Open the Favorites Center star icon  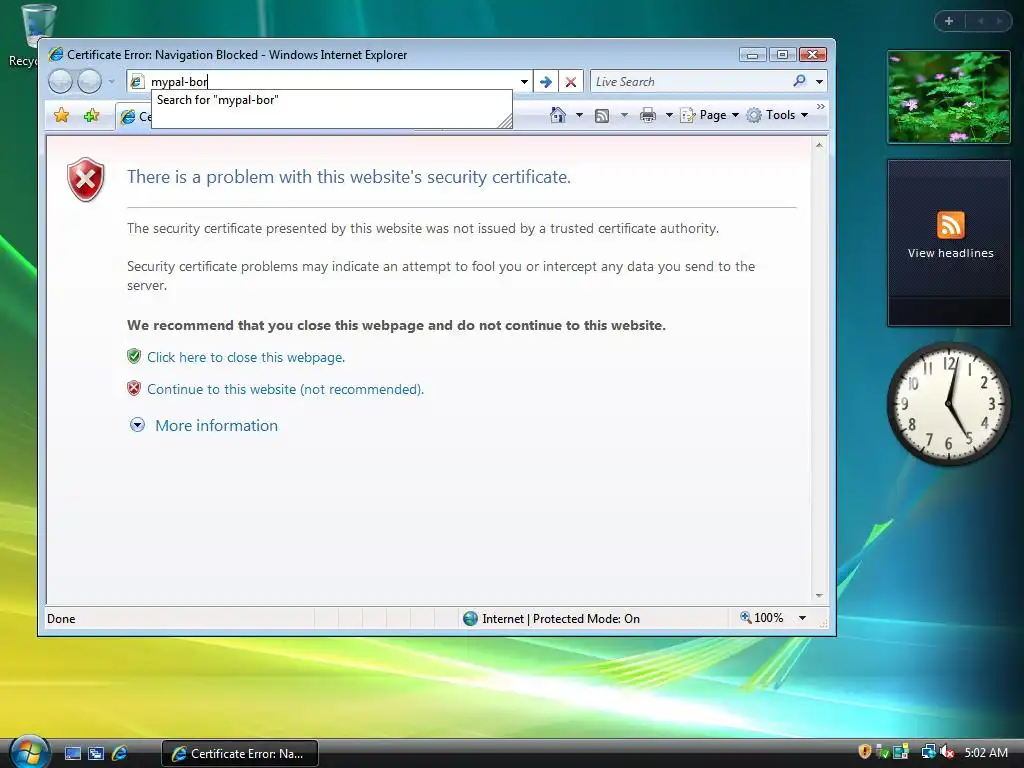point(61,116)
